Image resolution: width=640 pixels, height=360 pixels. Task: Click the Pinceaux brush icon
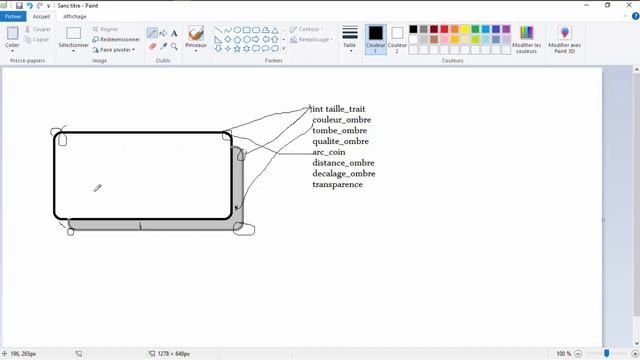[x=196, y=33]
